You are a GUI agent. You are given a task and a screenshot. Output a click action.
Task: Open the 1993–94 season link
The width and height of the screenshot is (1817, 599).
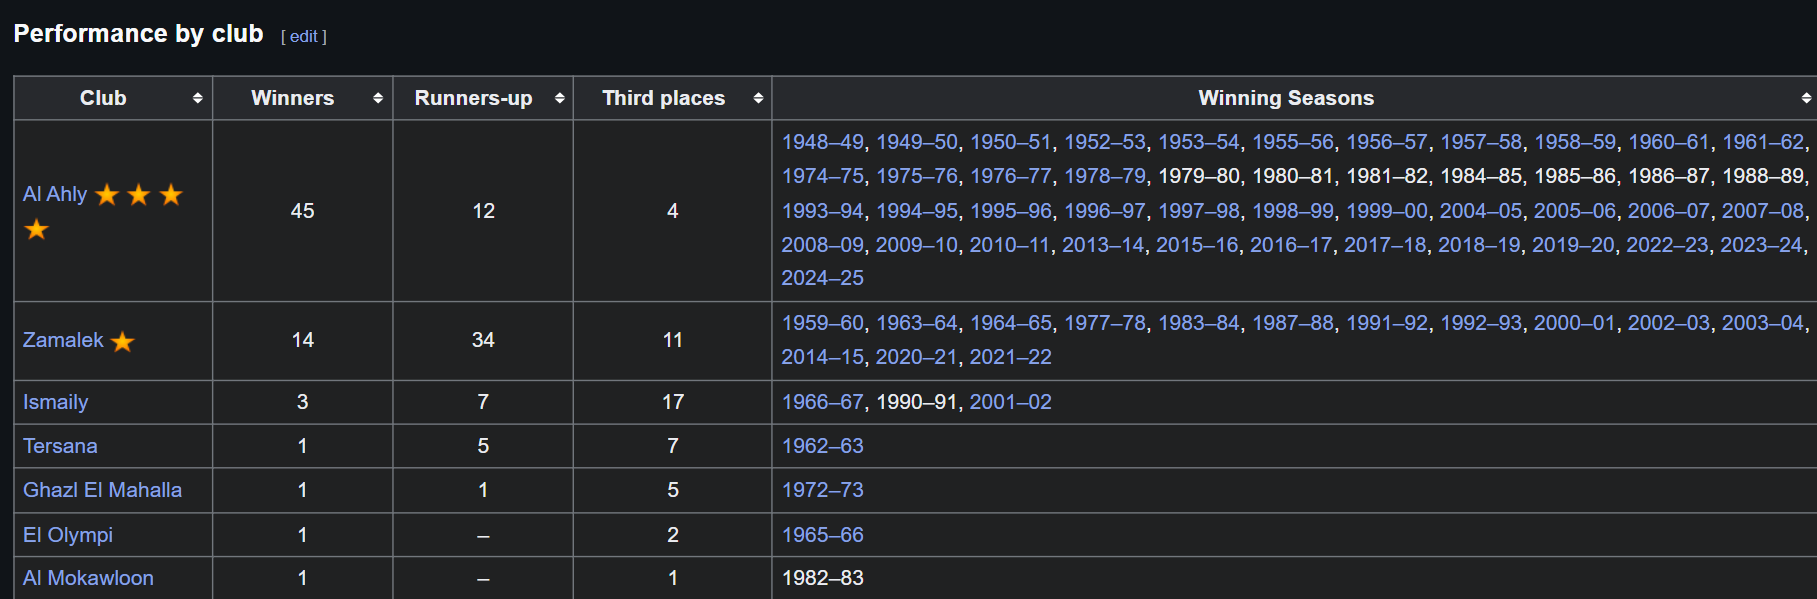pyautogui.click(x=822, y=211)
